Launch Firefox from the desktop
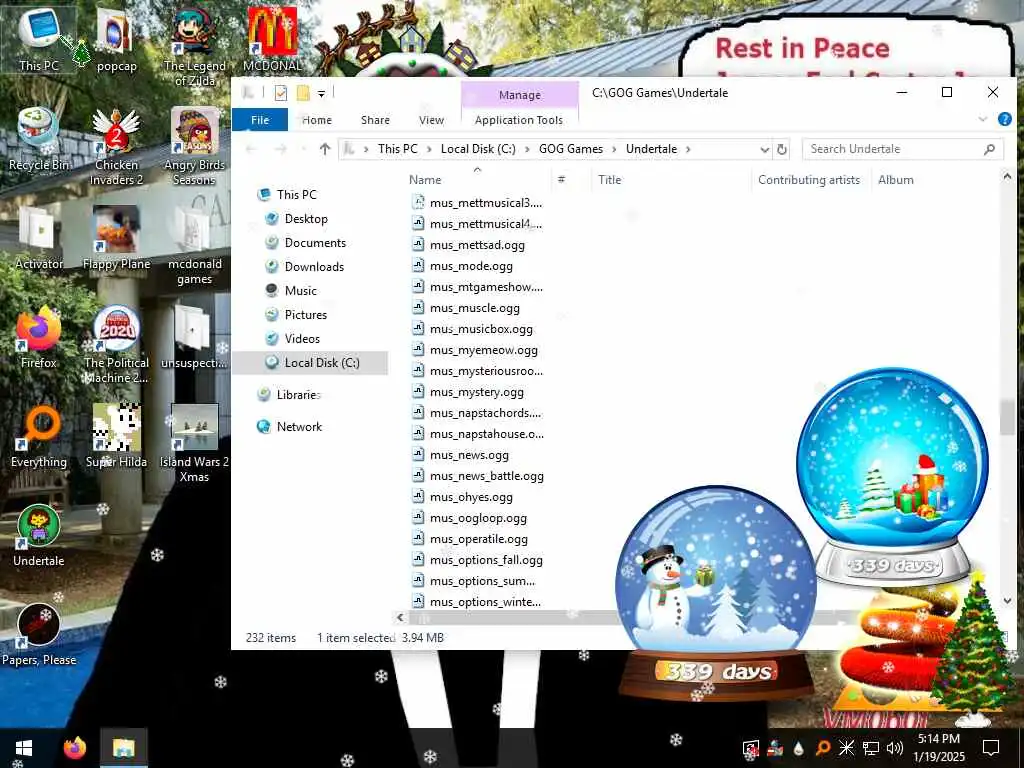The width and height of the screenshot is (1024, 768). (39, 337)
